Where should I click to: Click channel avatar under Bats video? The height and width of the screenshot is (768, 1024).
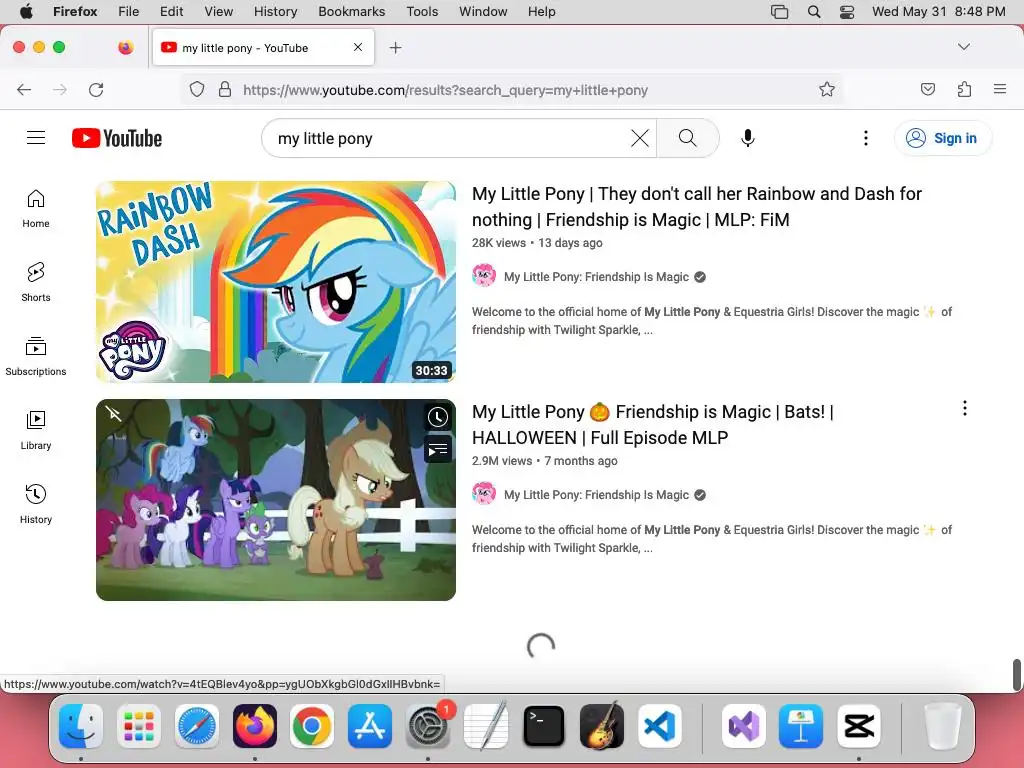[484, 494]
